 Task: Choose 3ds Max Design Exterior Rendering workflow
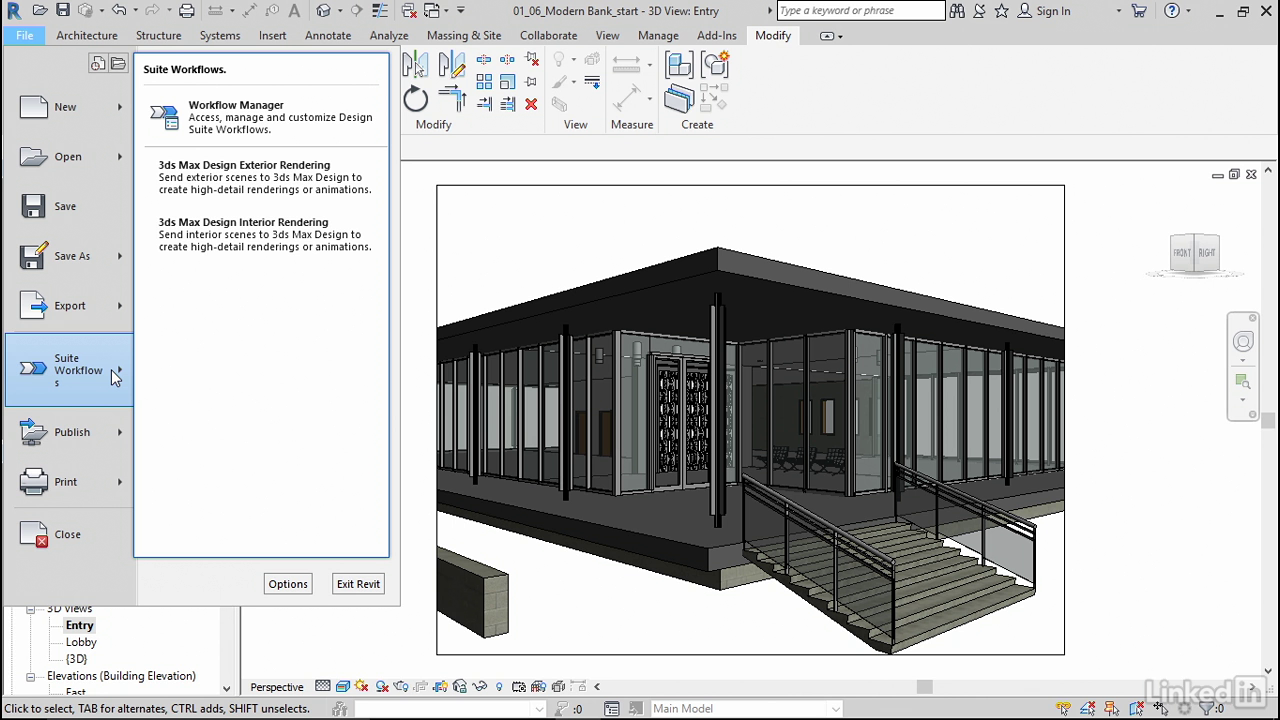[264, 177]
